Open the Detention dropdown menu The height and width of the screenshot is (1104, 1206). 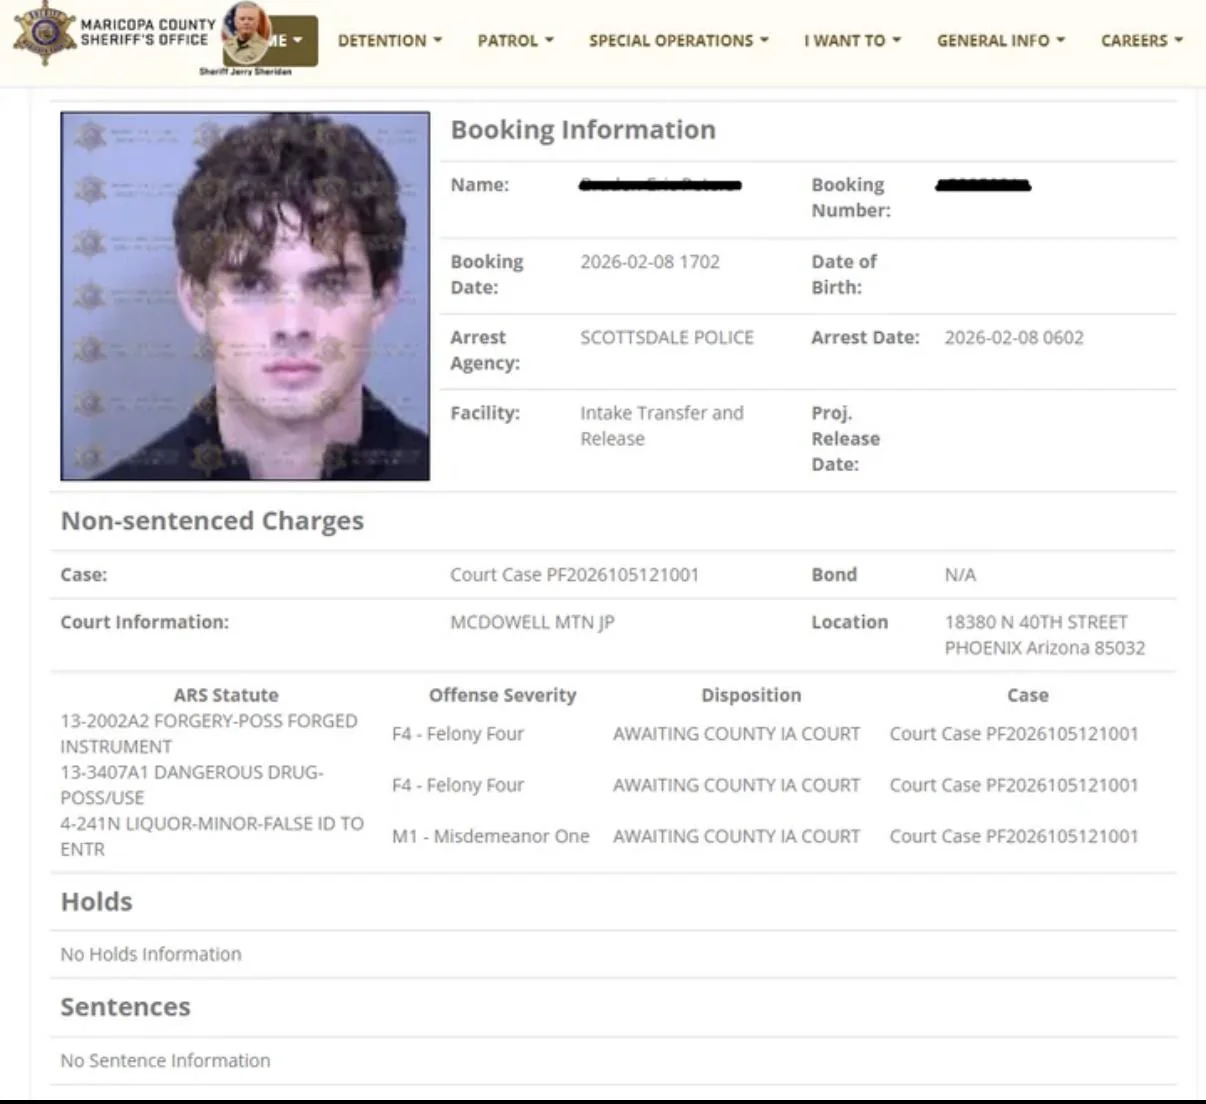pyautogui.click(x=390, y=41)
